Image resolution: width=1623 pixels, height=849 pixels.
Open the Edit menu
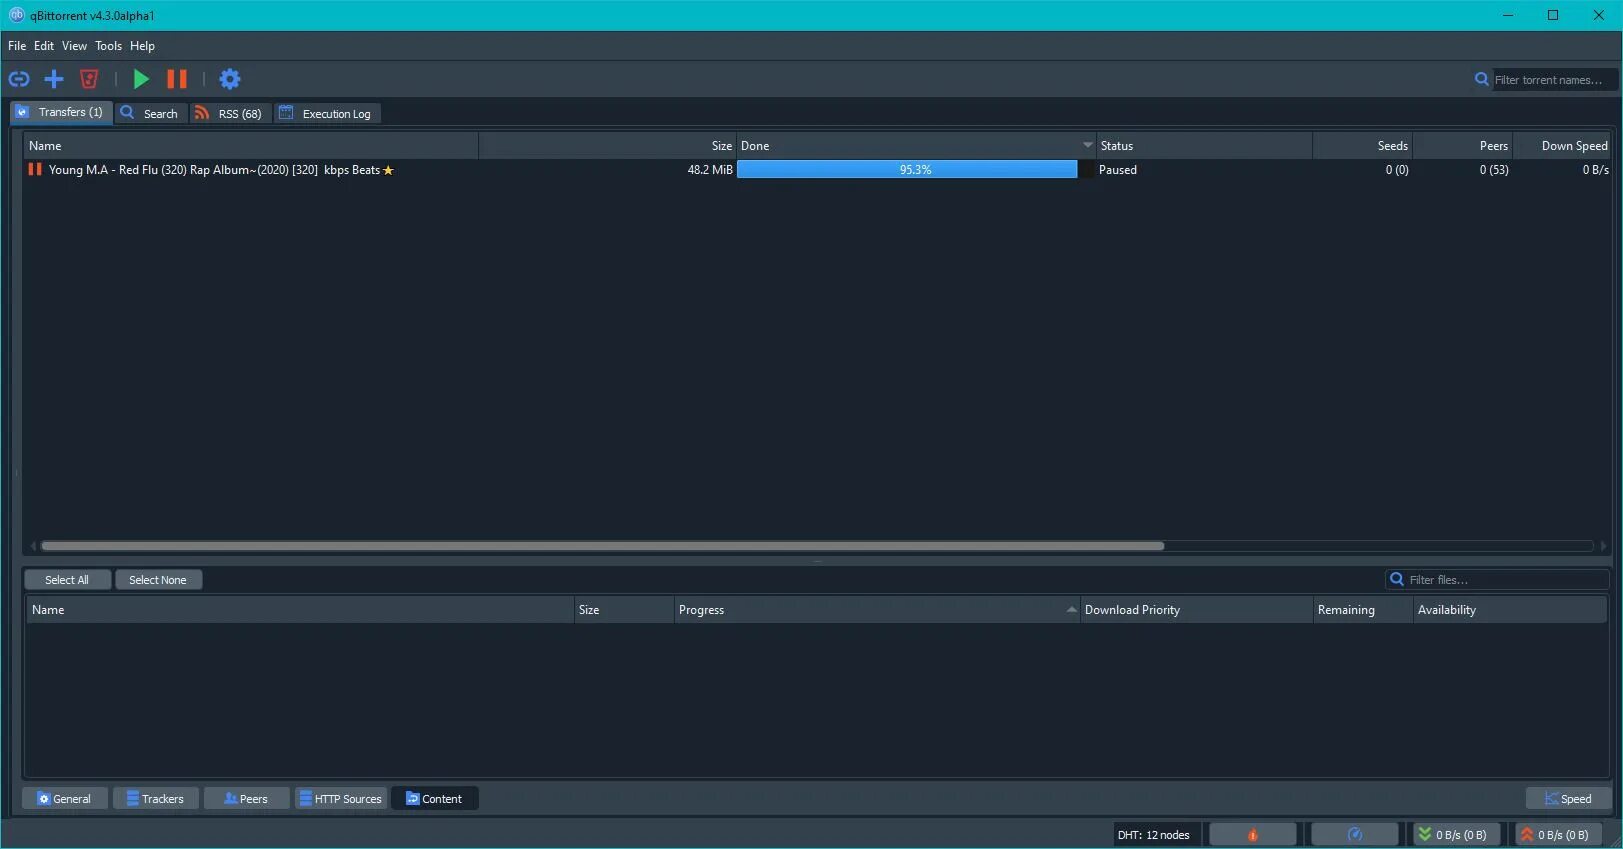coord(44,46)
